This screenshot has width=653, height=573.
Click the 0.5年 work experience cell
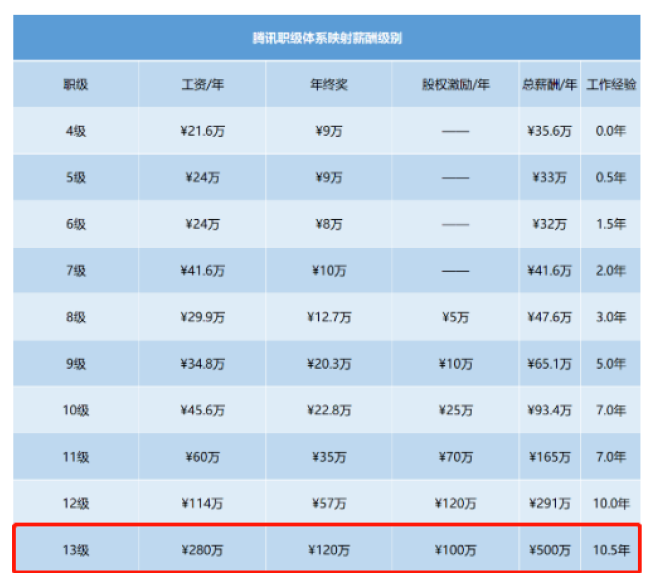coord(610,177)
